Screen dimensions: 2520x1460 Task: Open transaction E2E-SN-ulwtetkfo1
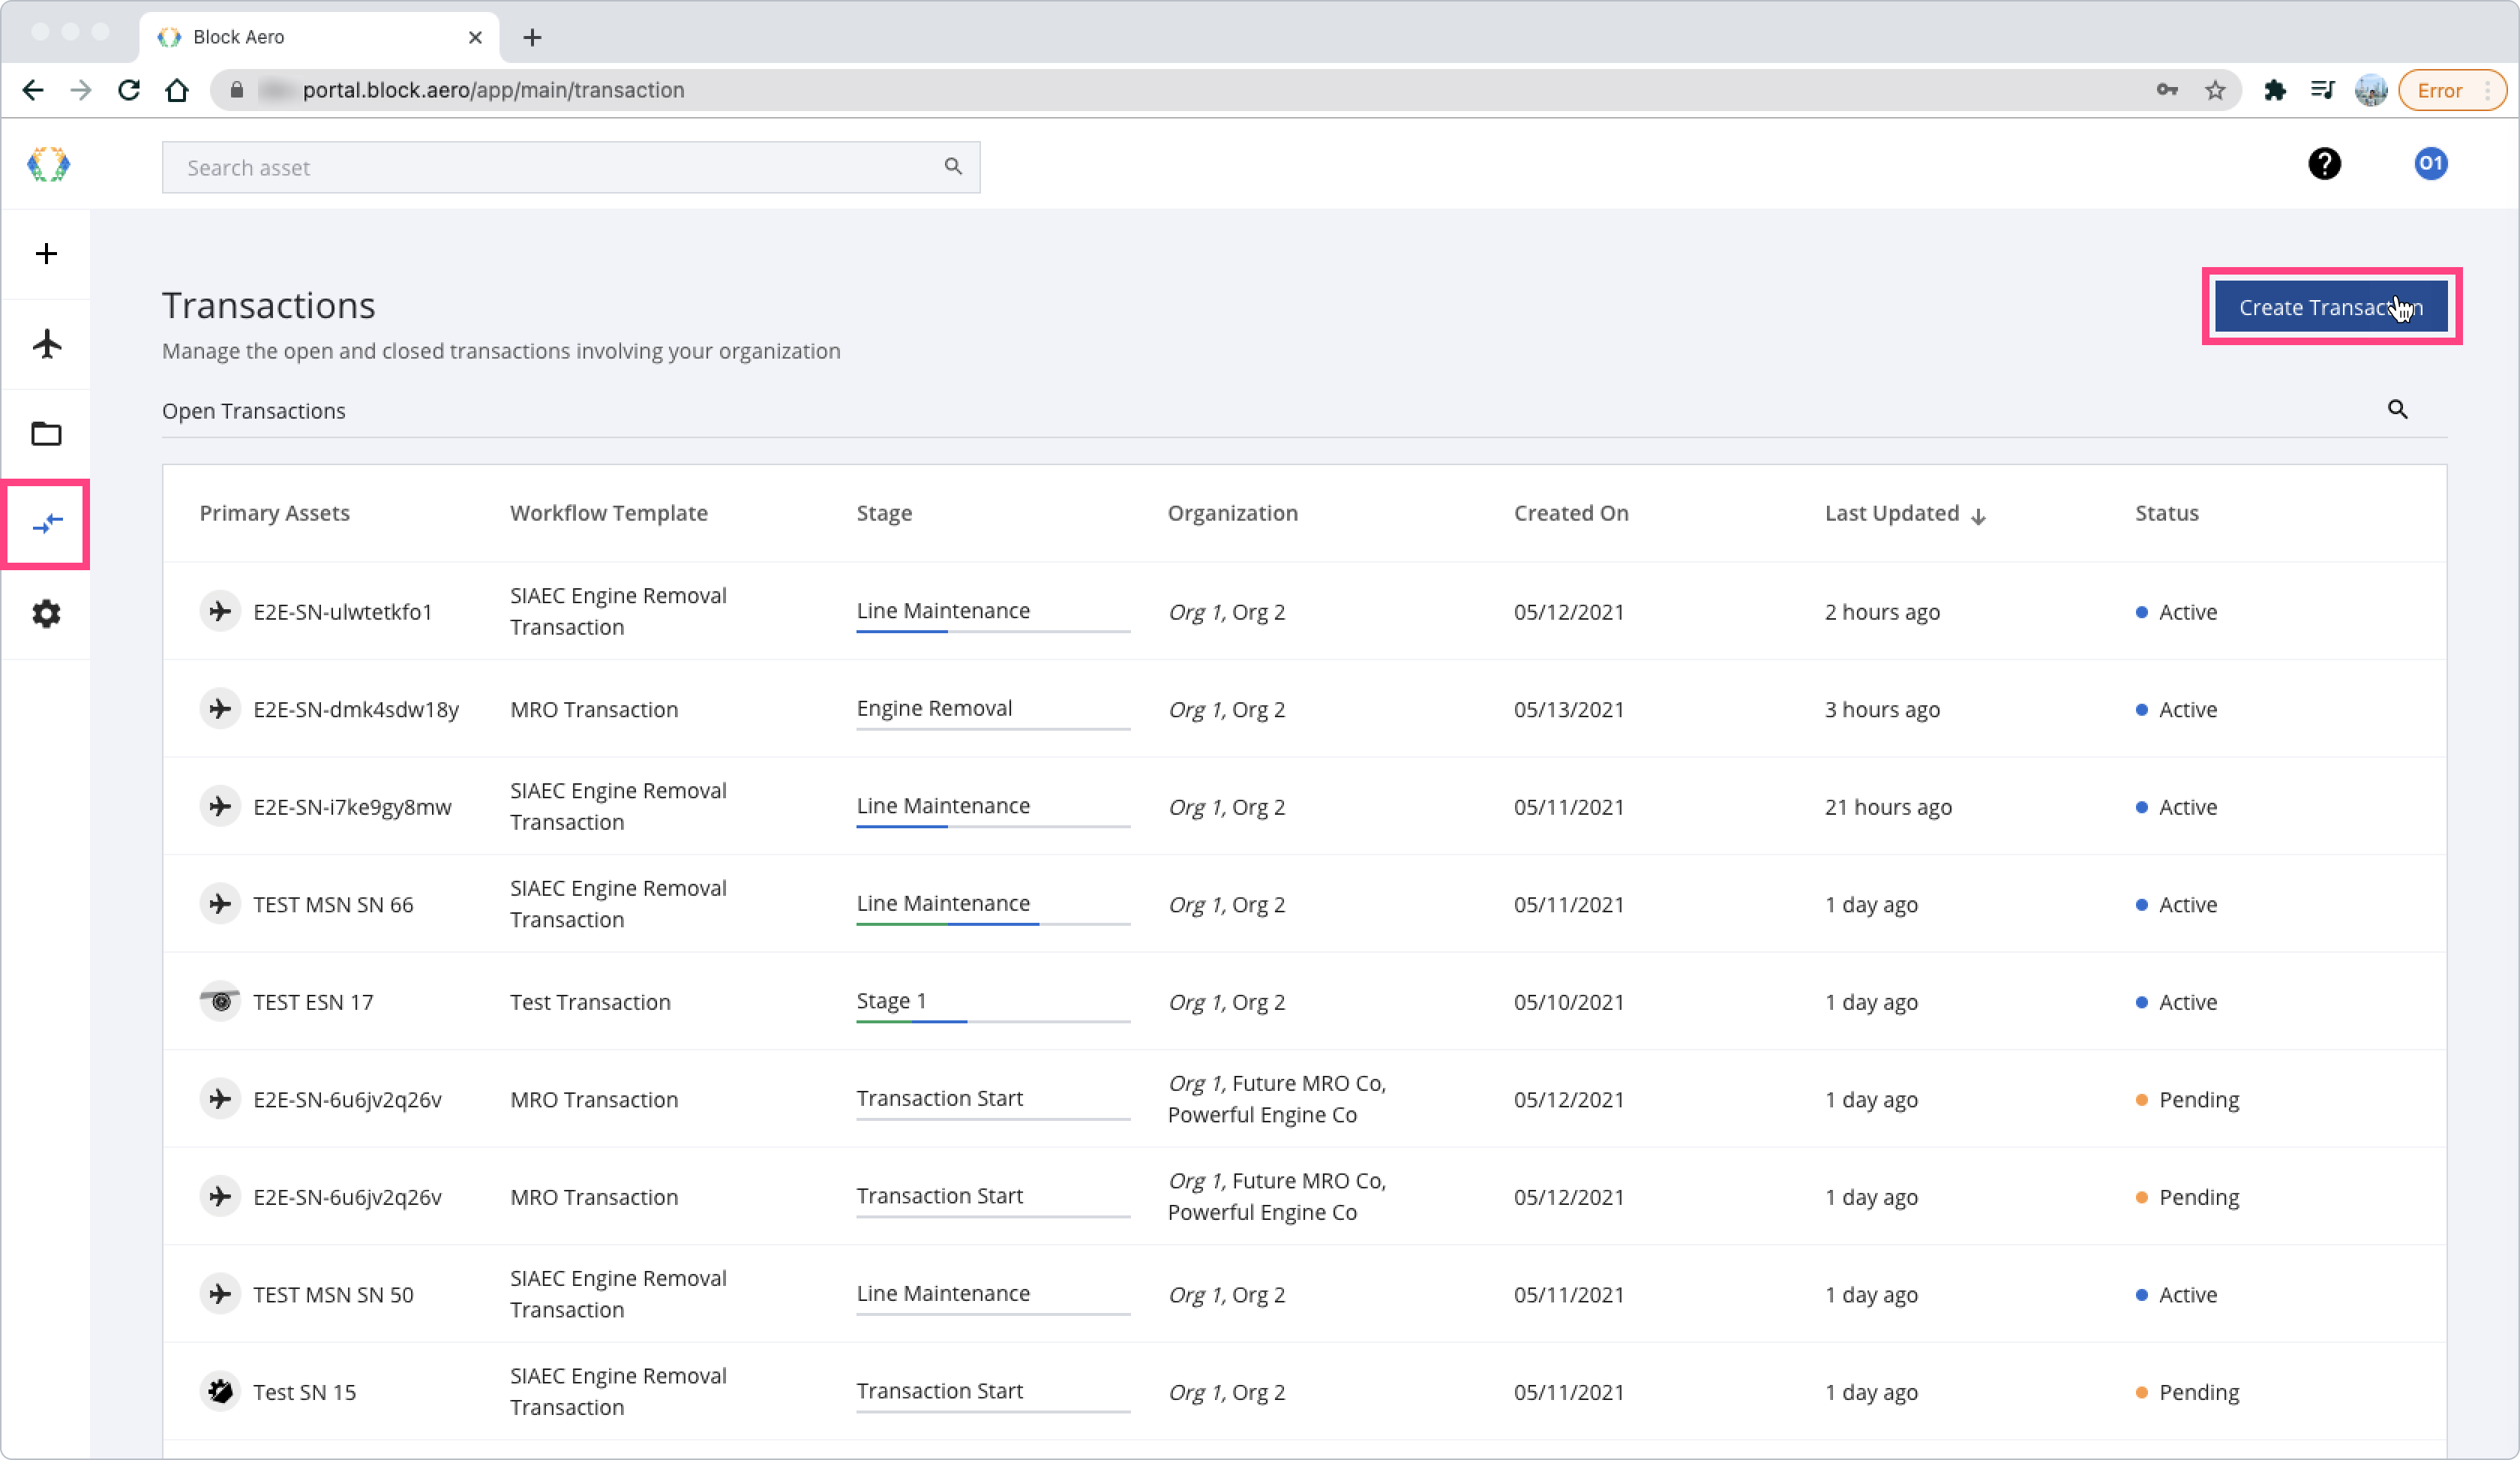pos(1304,611)
